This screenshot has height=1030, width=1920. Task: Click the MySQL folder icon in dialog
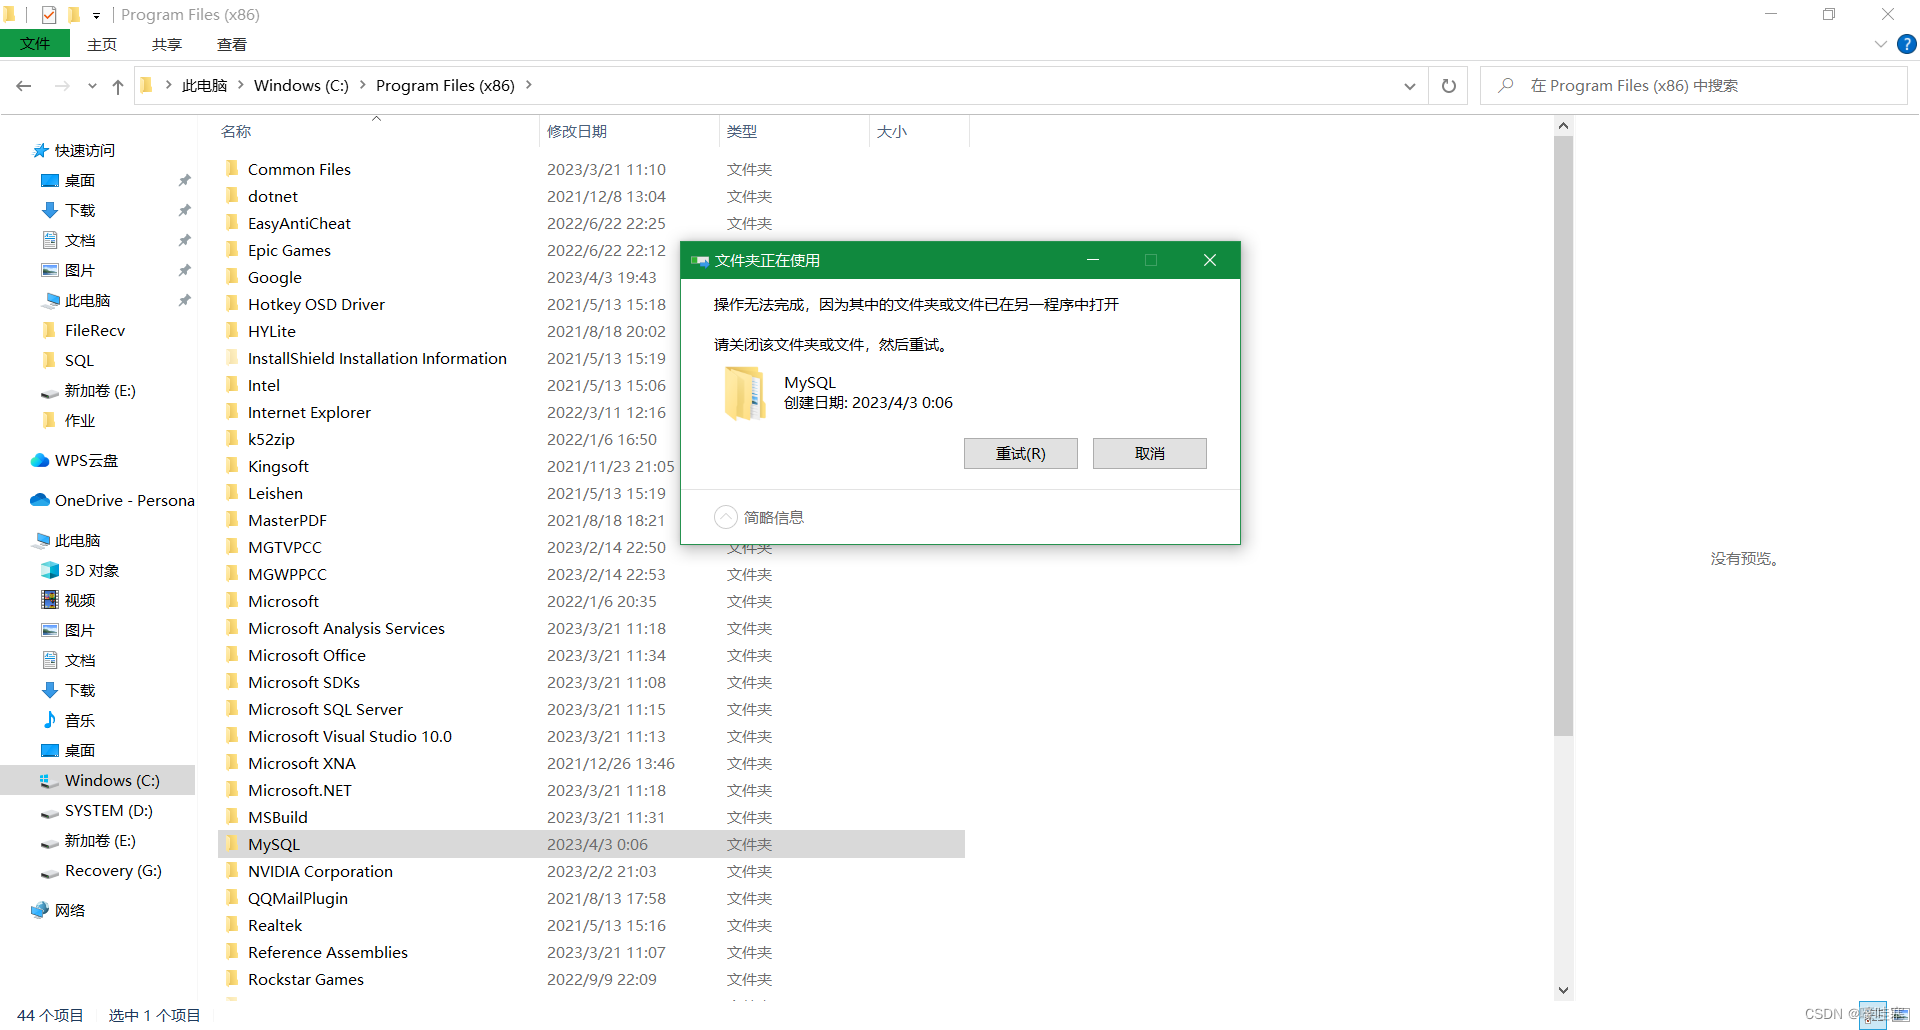coord(745,393)
